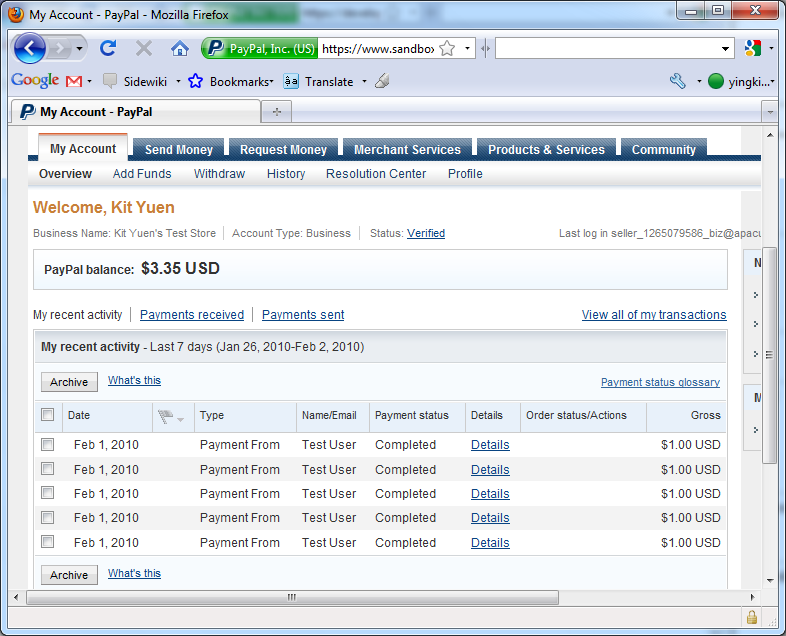Viewport: 786px width, 636px height.
Task: Click the Sidewiki speech bubble button
Action: coord(110,81)
